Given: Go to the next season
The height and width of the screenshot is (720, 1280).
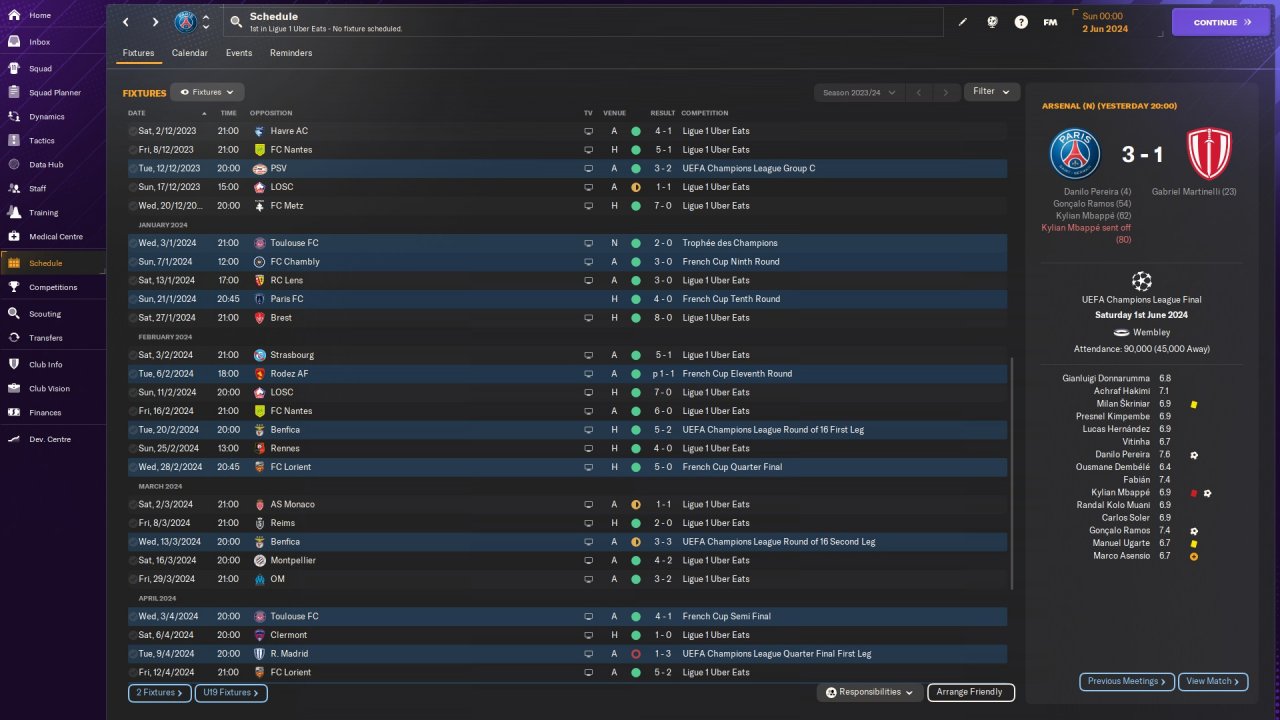Looking at the screenshot, I should click(x=946, y=92).
